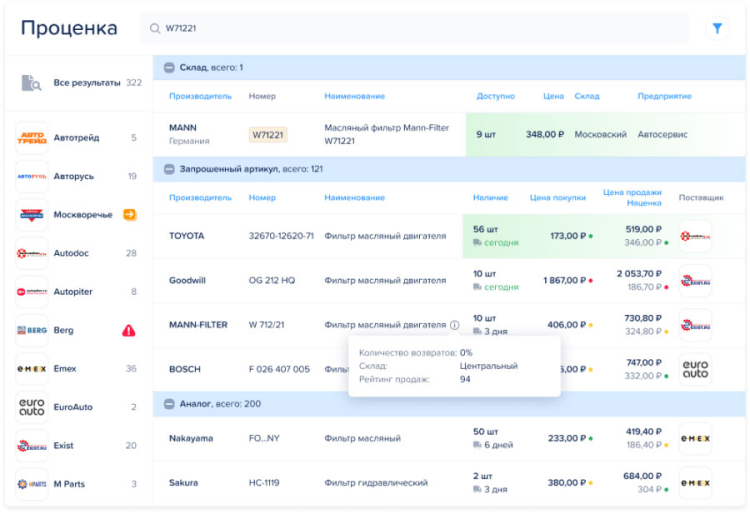Click the search magnifier icon

[x=155, y=29]
